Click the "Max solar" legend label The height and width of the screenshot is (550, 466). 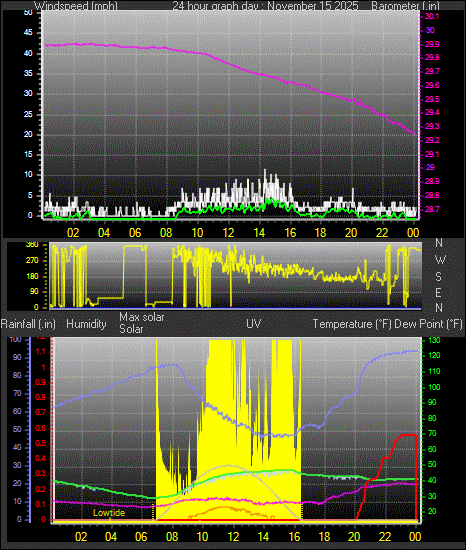[142, 317]
